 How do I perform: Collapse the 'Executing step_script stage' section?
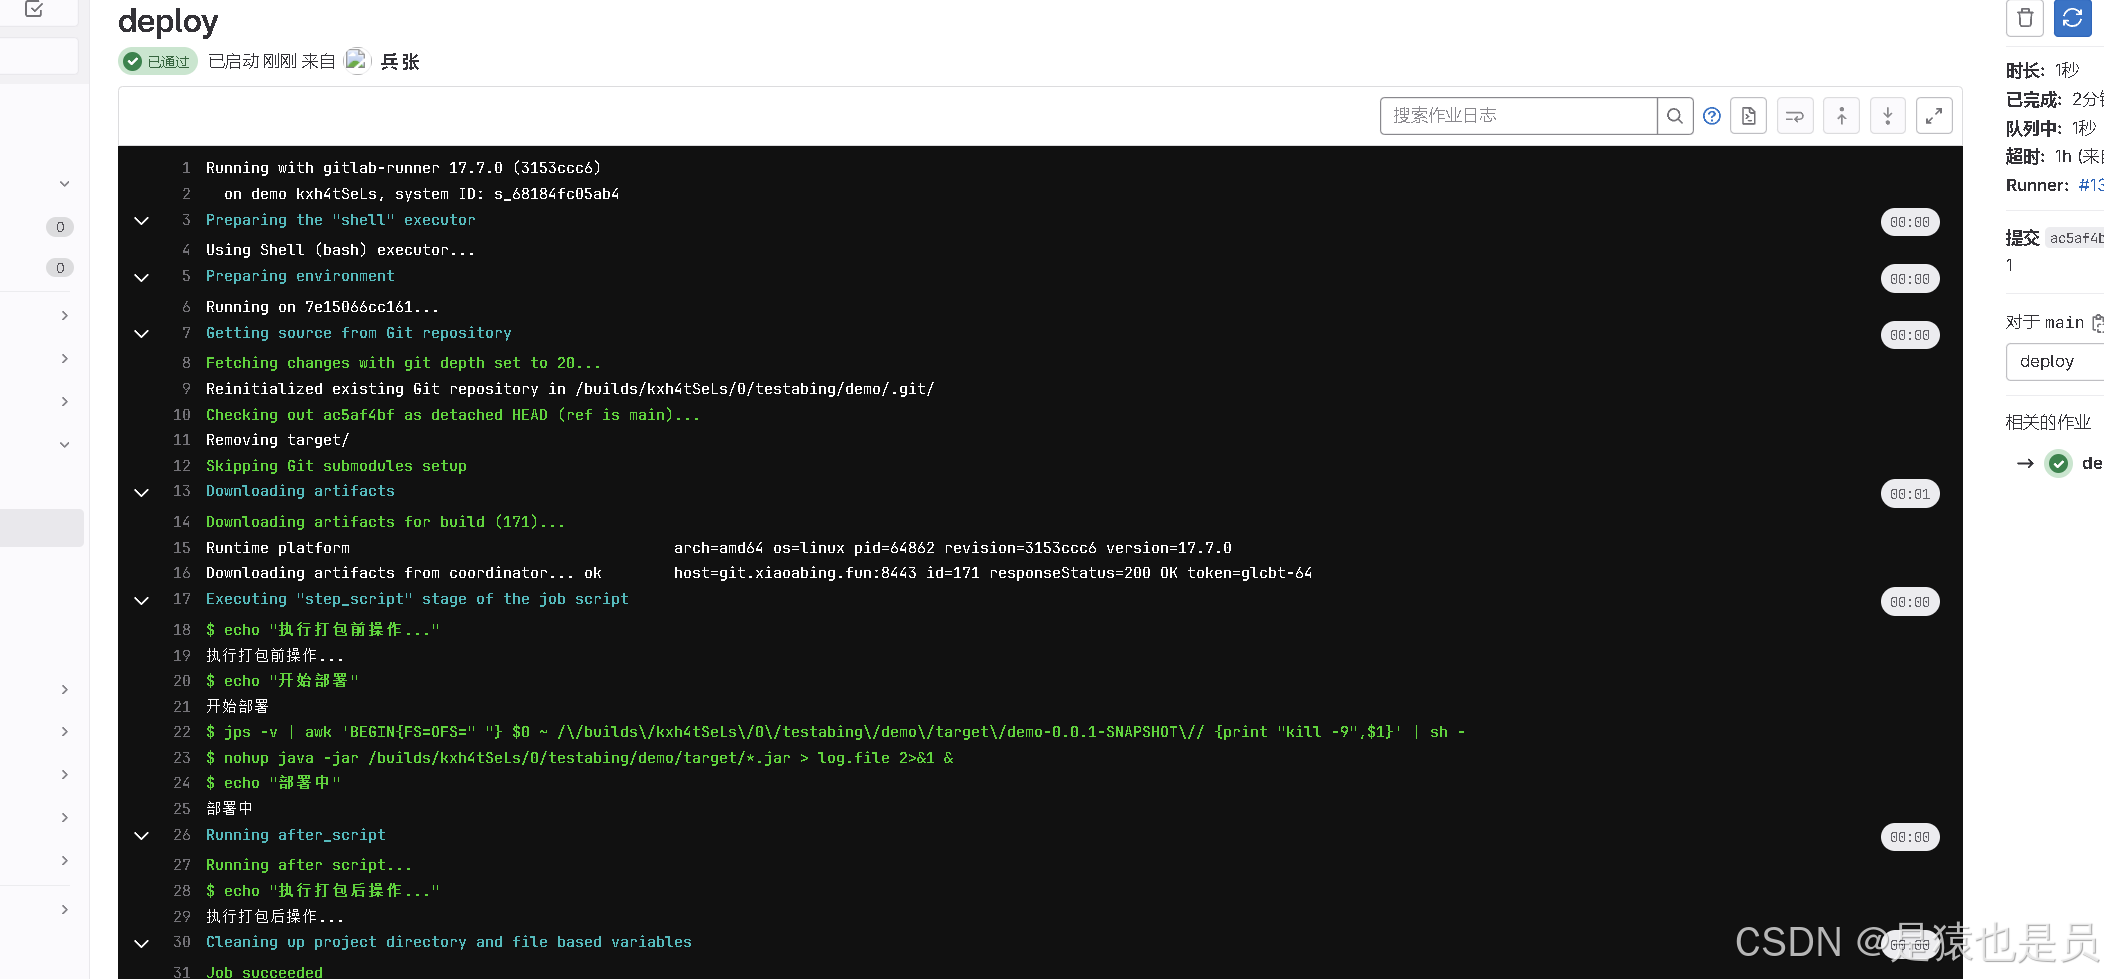click(x=141, y=600)
